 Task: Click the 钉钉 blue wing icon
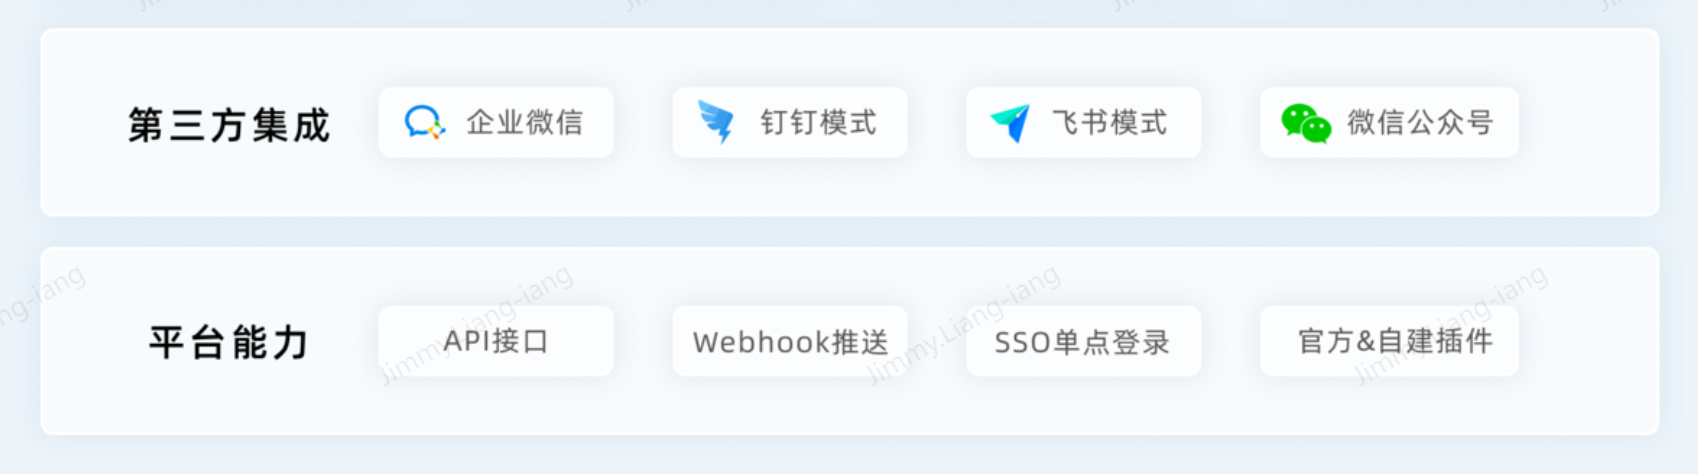point(716,123)
